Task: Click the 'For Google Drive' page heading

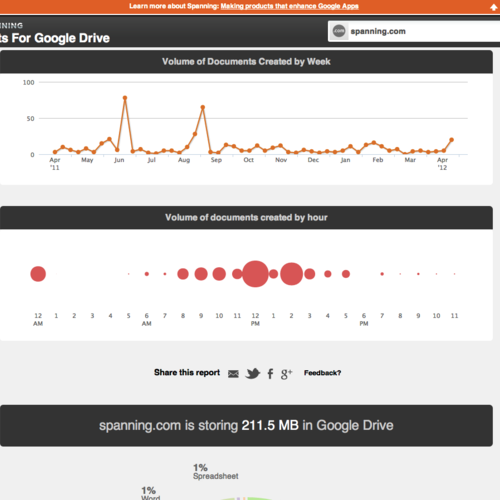Action: (x=61, y=38)
